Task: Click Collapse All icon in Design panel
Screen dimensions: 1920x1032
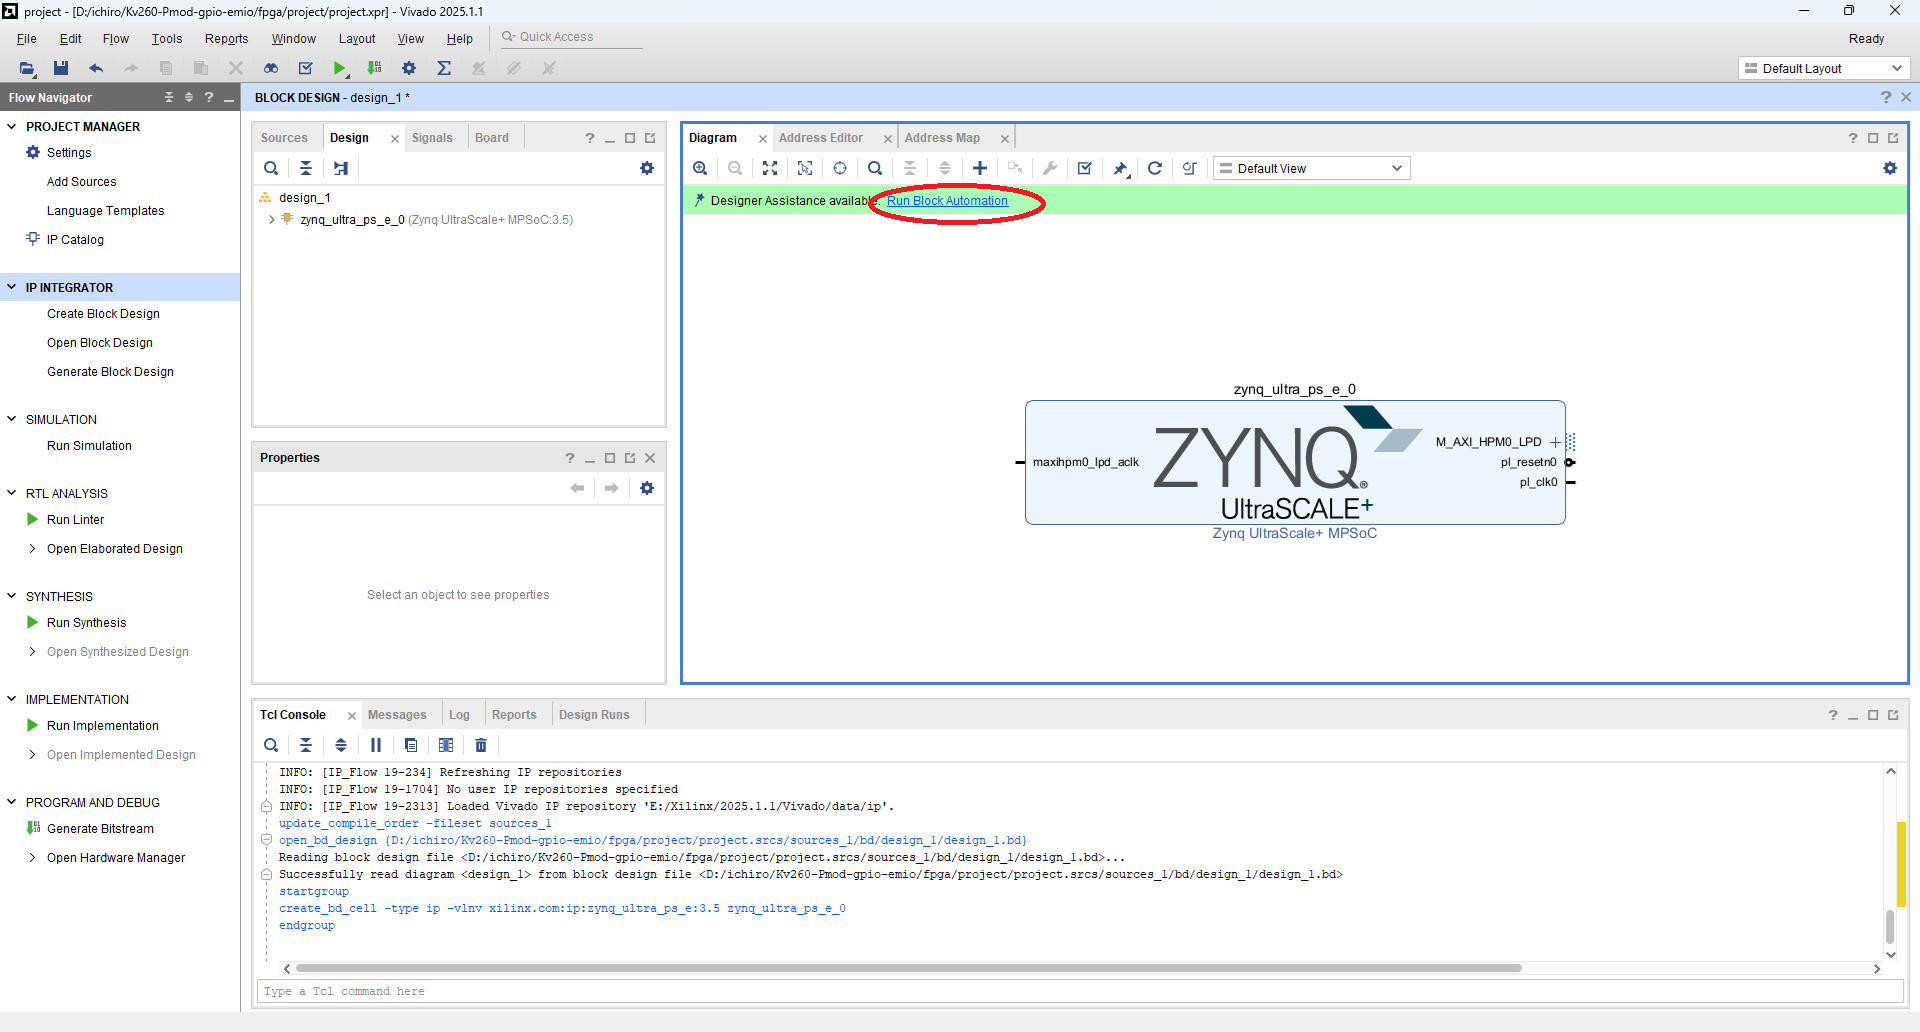Action: pos(306,168)
